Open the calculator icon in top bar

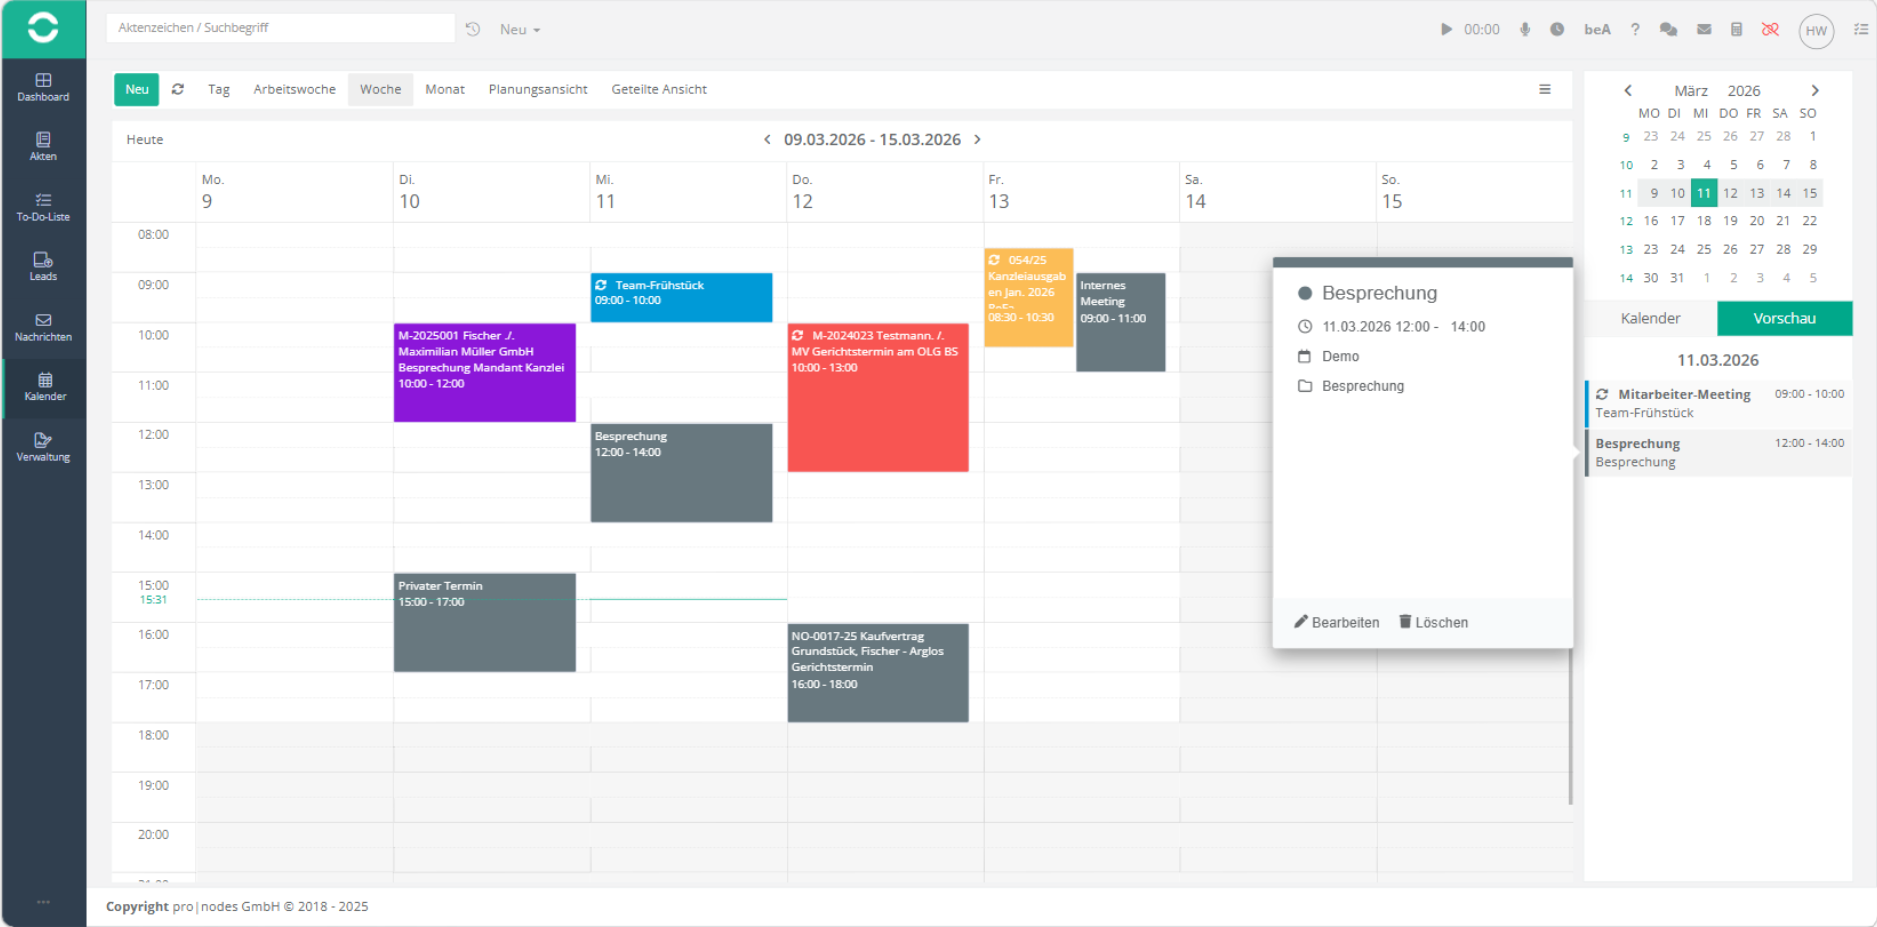coord(1737,29)
